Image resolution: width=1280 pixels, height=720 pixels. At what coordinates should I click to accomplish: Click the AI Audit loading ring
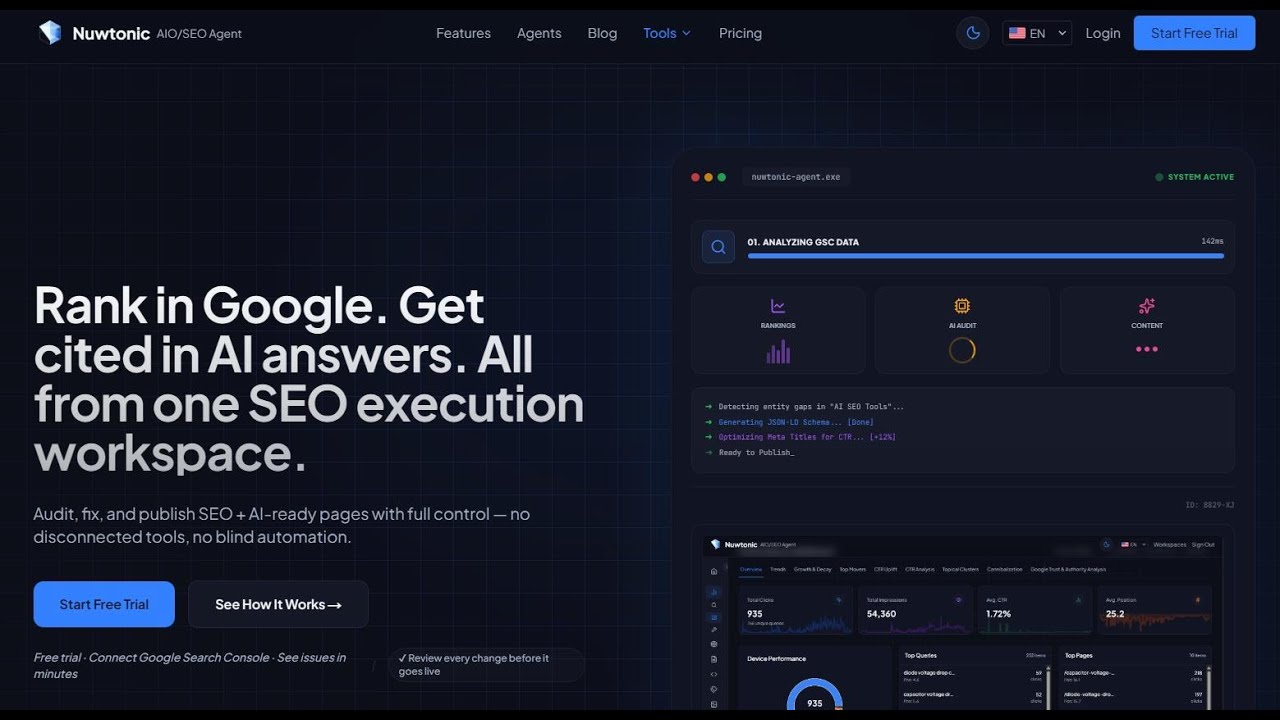click(962, 350)
